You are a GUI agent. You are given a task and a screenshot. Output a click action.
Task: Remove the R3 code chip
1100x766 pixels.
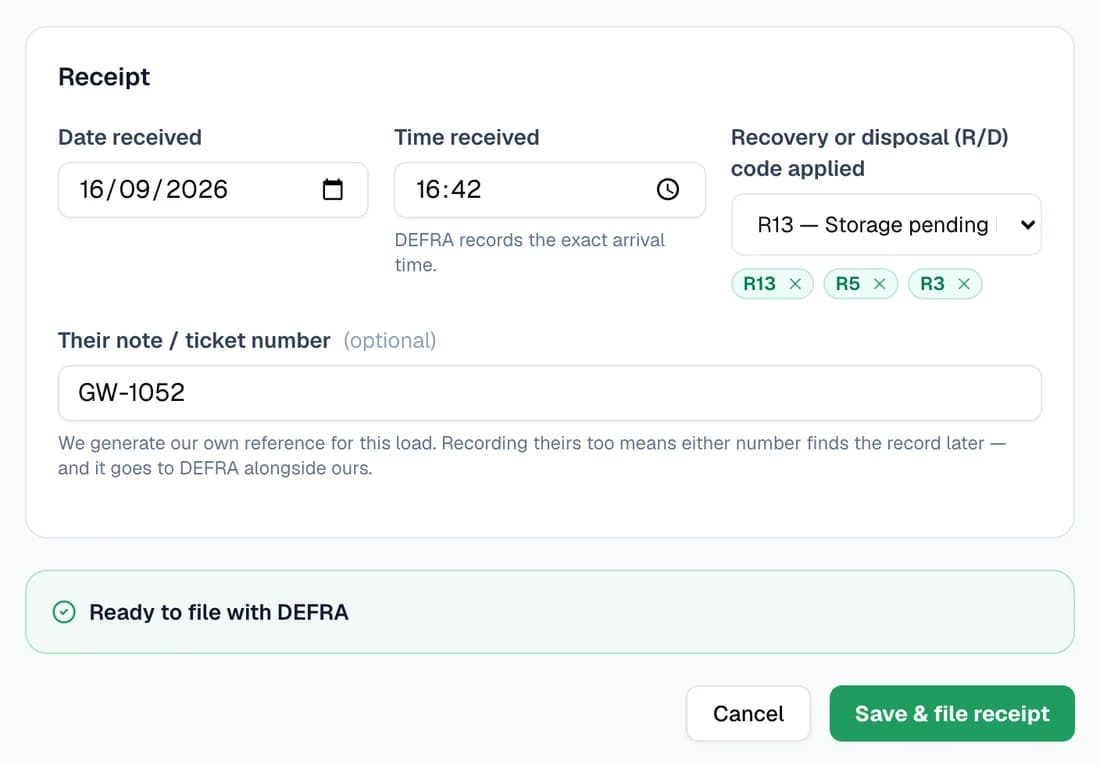964,284
